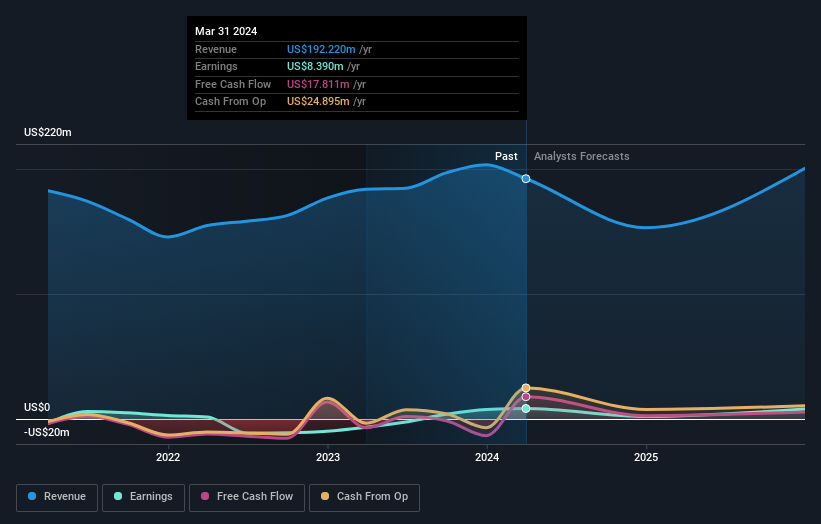This screenshot has width=821, height=524.
Task: Click the US$220m y-axis label
Action: pyautogui.click(x=48, y=132)
